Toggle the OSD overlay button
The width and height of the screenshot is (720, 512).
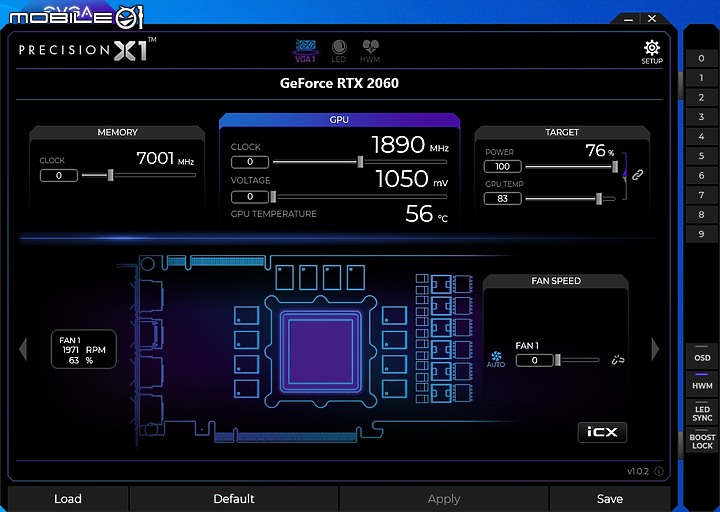tap(702, 355)
